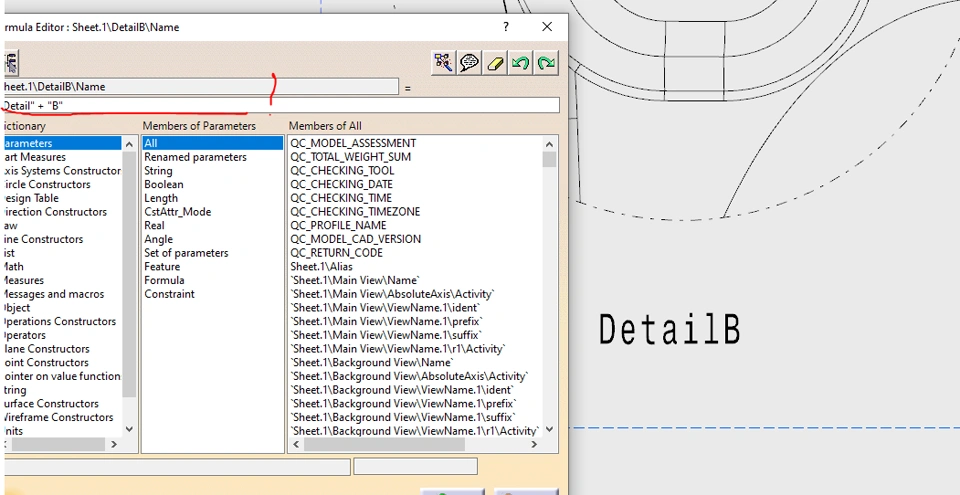The height and width of the screenshot is (495, 960).
Task: Click the speech bubble comment icon
Action: (469, 63)
